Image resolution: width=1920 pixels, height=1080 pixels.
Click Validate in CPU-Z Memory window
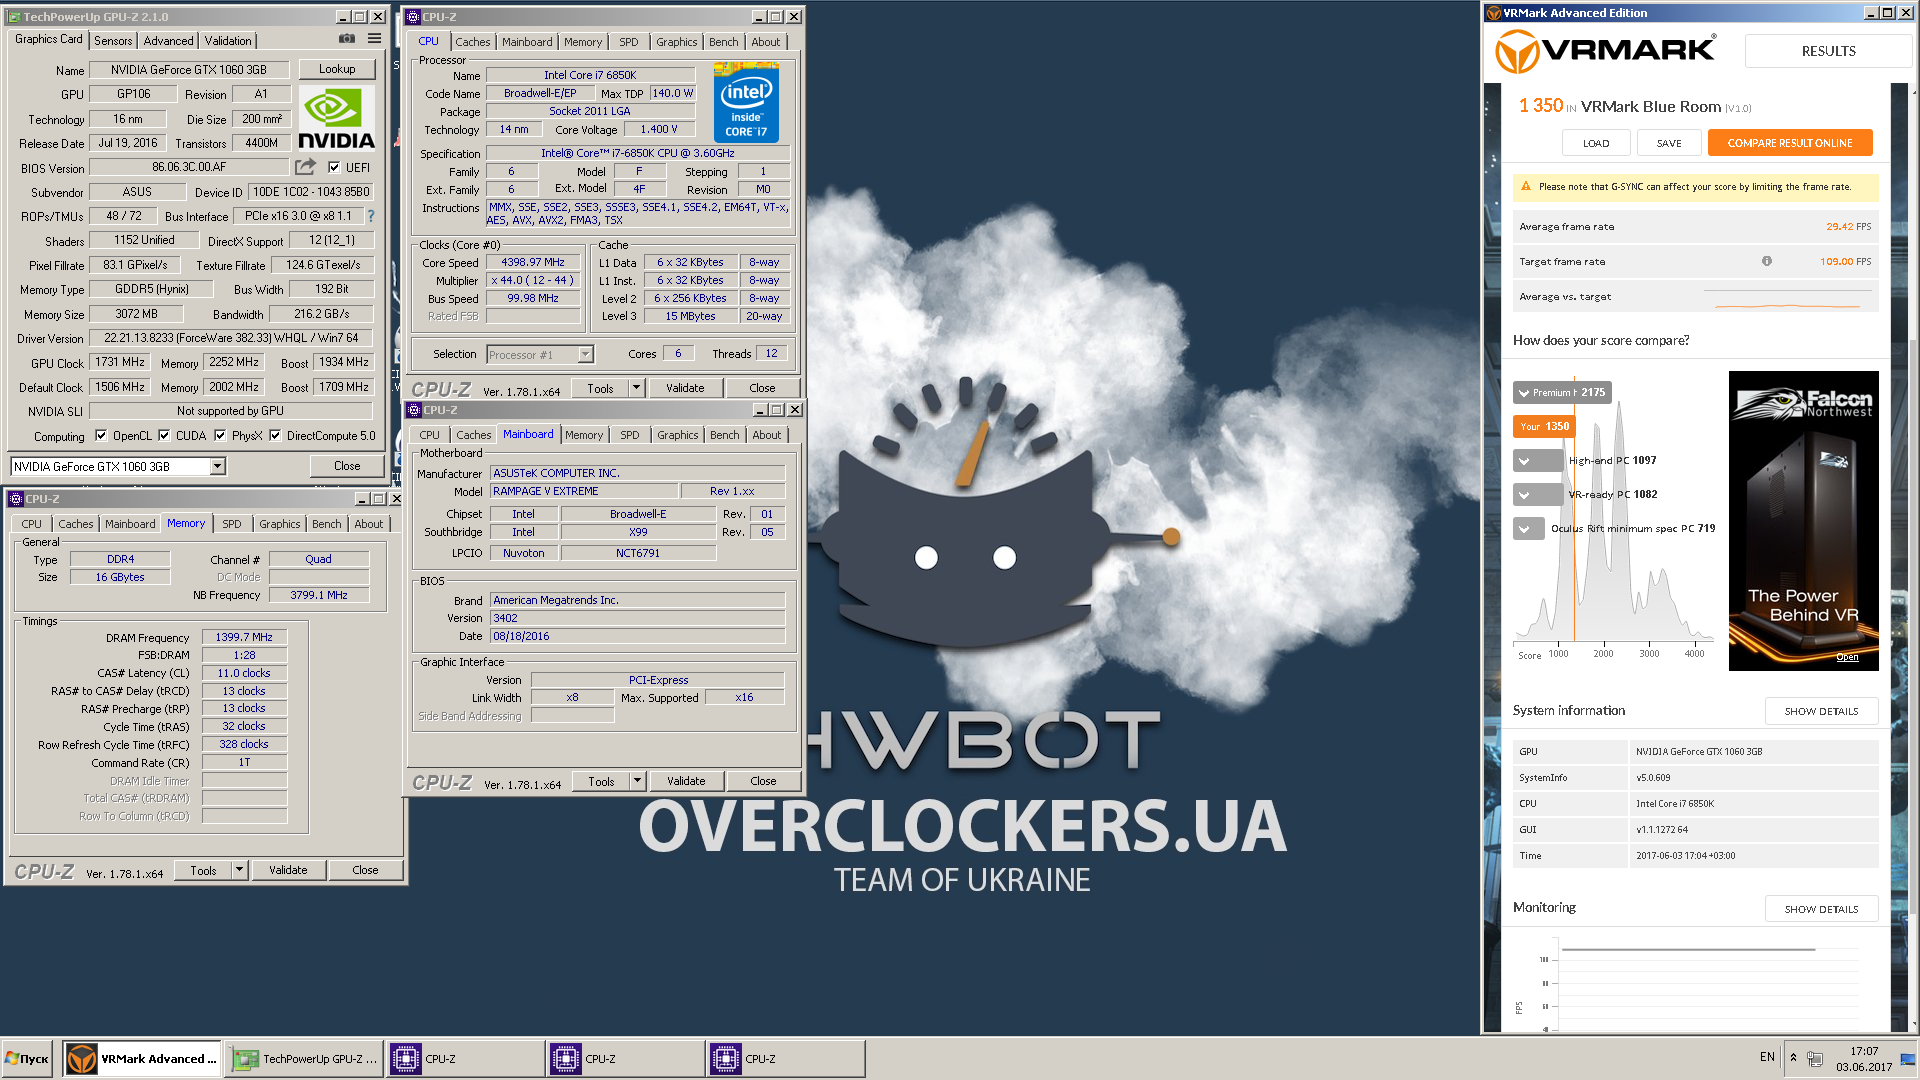point(288,869)
